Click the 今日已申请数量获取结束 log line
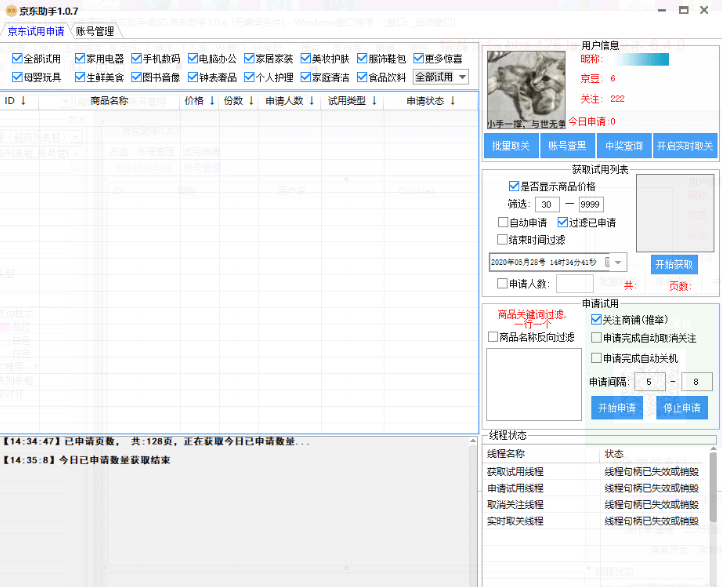This screenshot has width=722, height=587. point(87,459)
